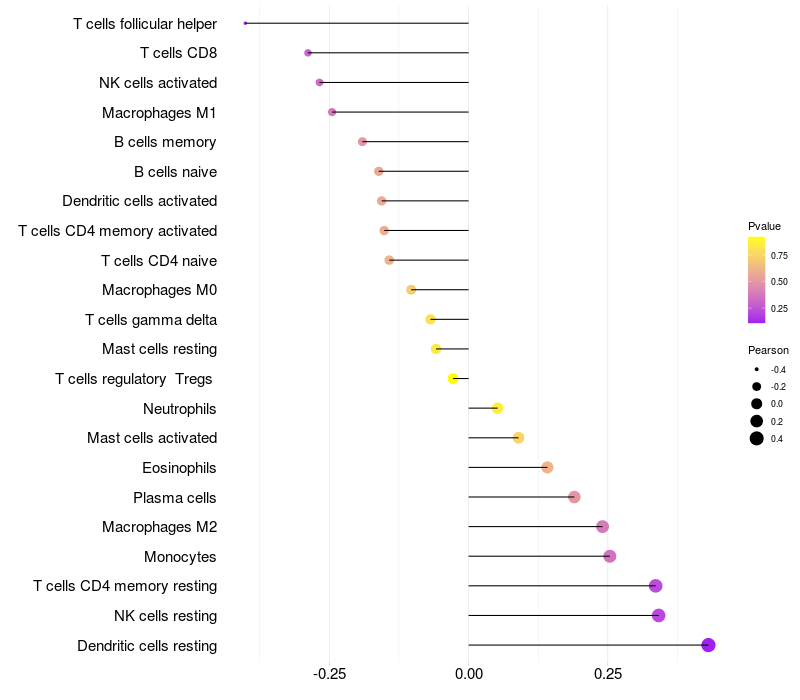The height and width of the screenshot is (700, 800).
Task: Click the Pearson legend title
Action: coord(768,350)
